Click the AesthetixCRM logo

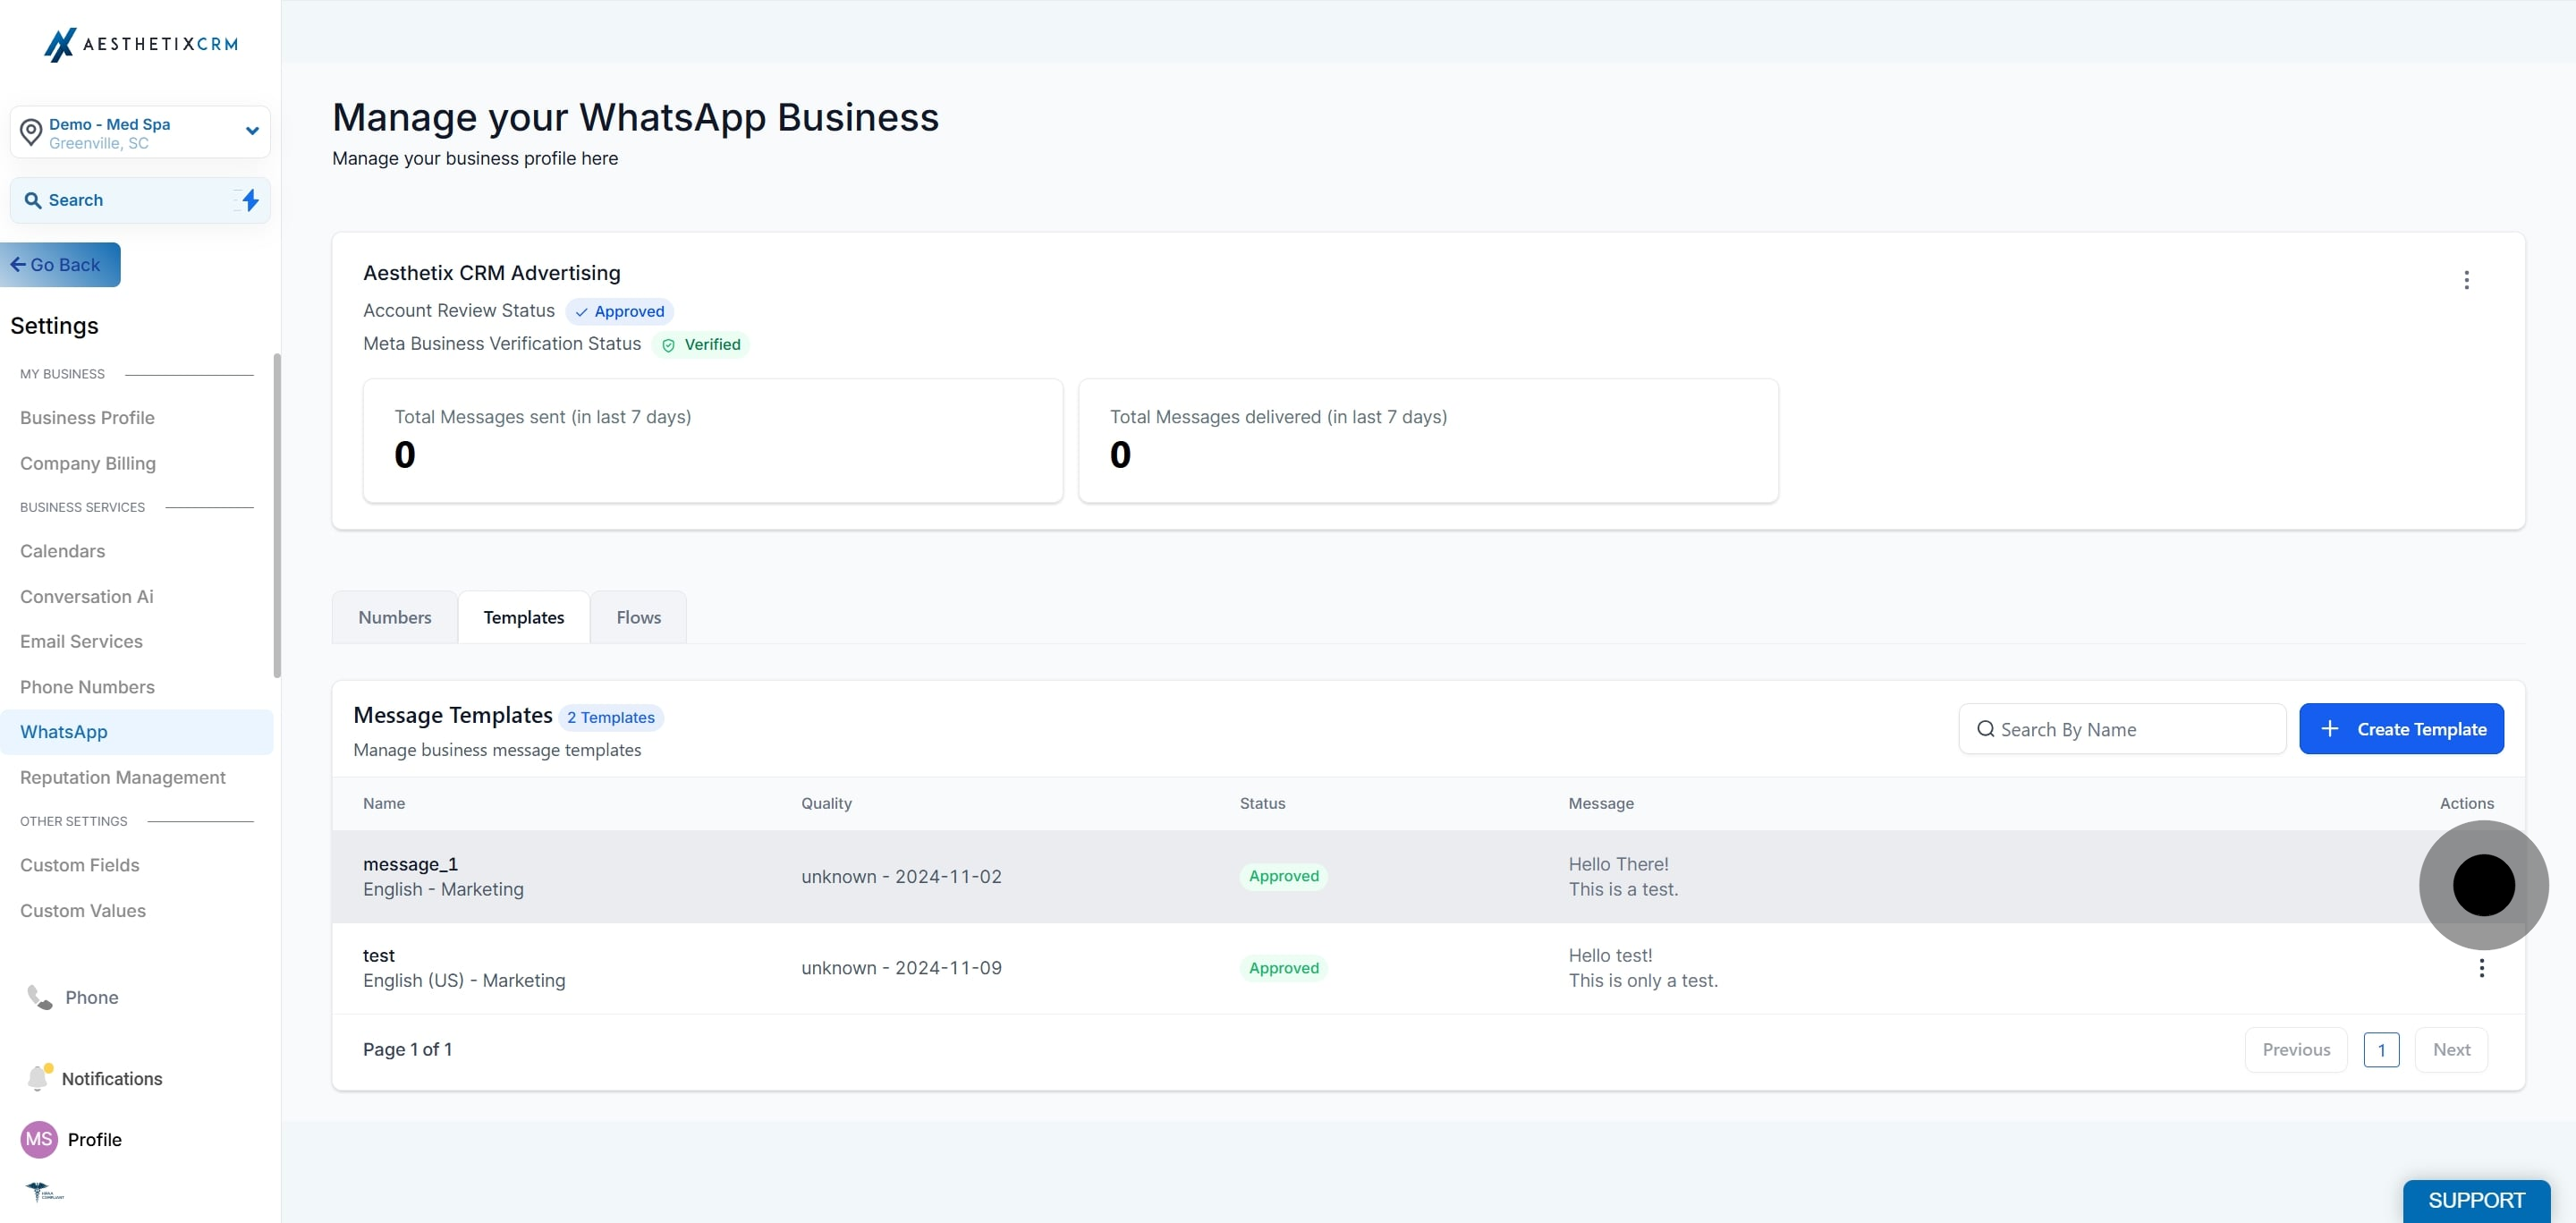141,44
